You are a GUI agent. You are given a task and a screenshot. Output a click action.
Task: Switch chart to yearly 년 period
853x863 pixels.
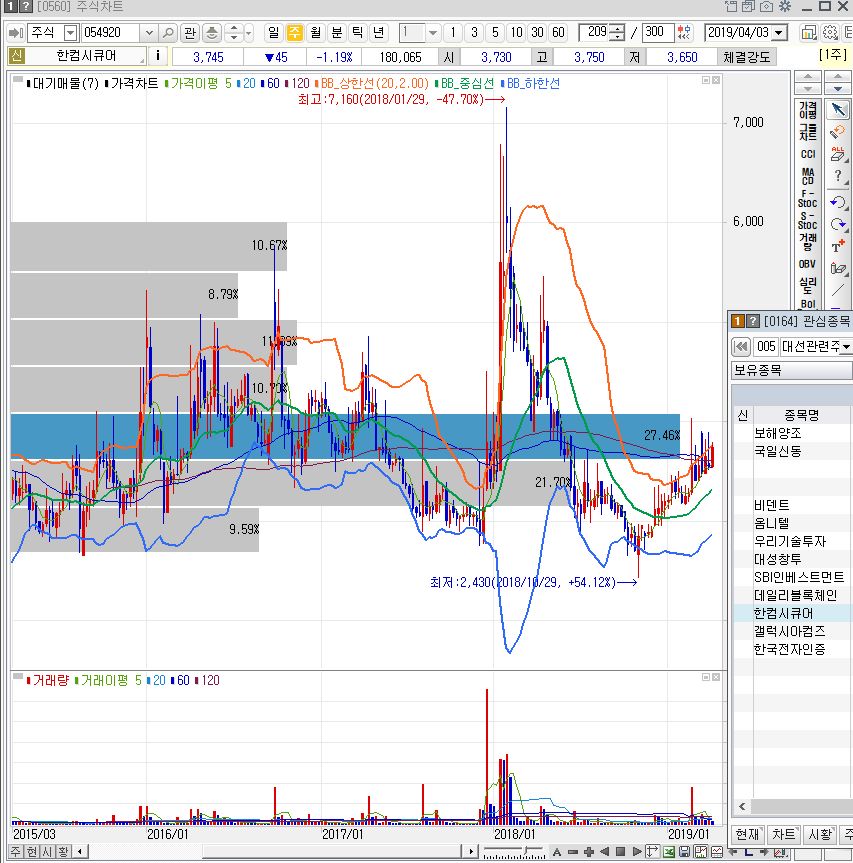tap(379, 33)
